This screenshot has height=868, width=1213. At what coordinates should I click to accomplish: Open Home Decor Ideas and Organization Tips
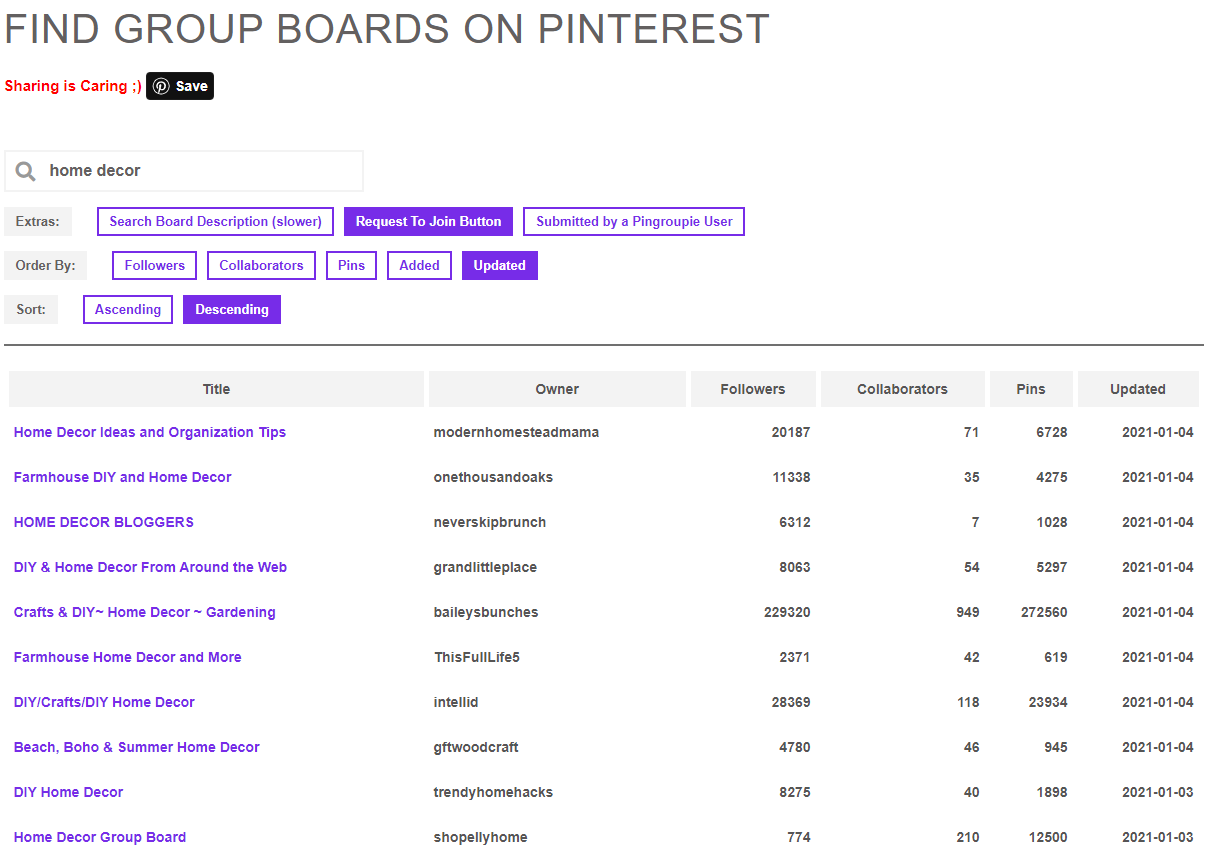click(150, 433)
